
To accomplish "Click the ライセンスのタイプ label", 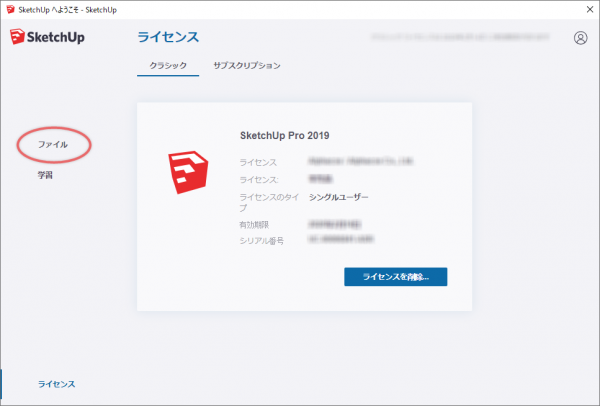I will click(269, 202).
